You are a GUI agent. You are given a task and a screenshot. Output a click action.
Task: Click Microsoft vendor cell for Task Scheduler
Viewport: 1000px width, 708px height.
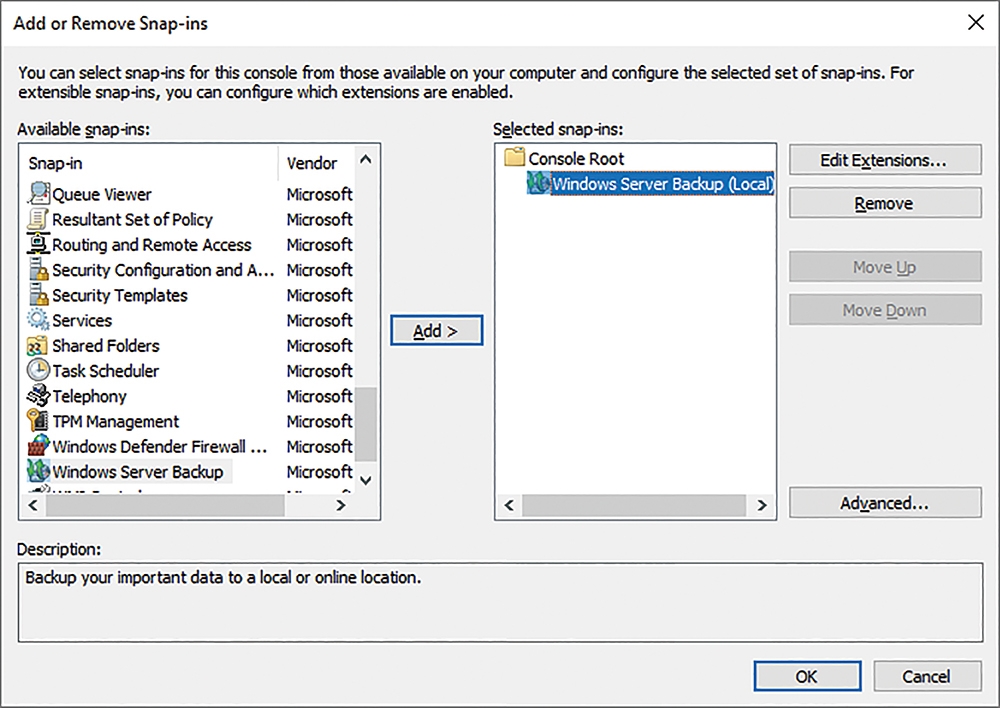[320, 371]
